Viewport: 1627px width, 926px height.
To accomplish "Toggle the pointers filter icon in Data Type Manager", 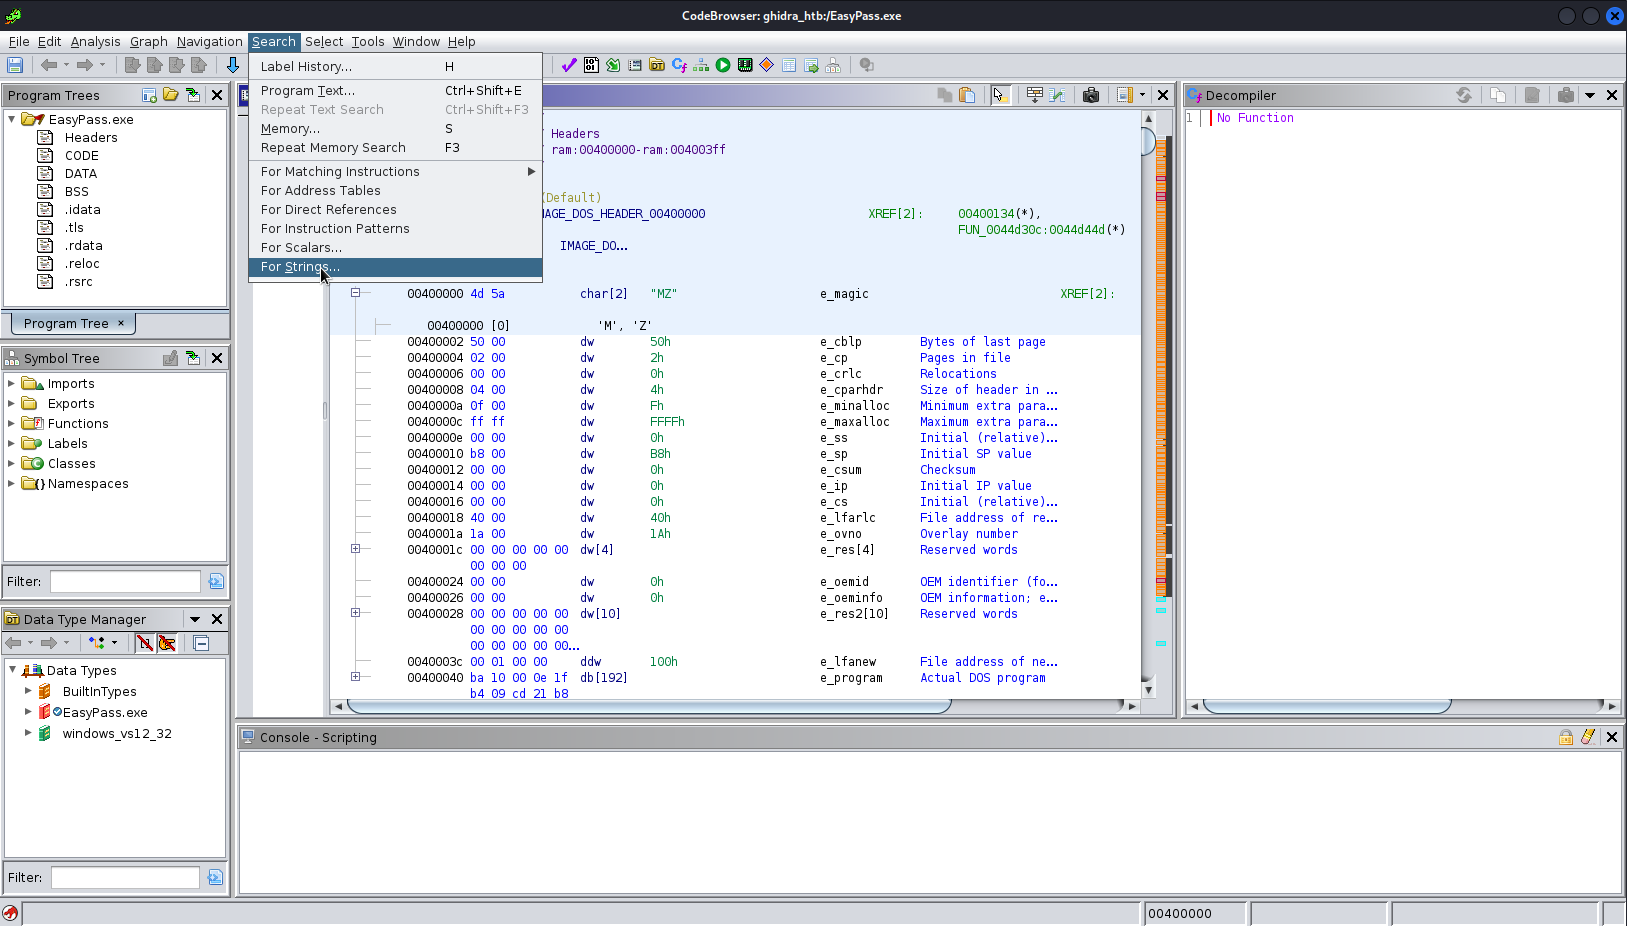I will pyautogui.click(x=167, y=643).
